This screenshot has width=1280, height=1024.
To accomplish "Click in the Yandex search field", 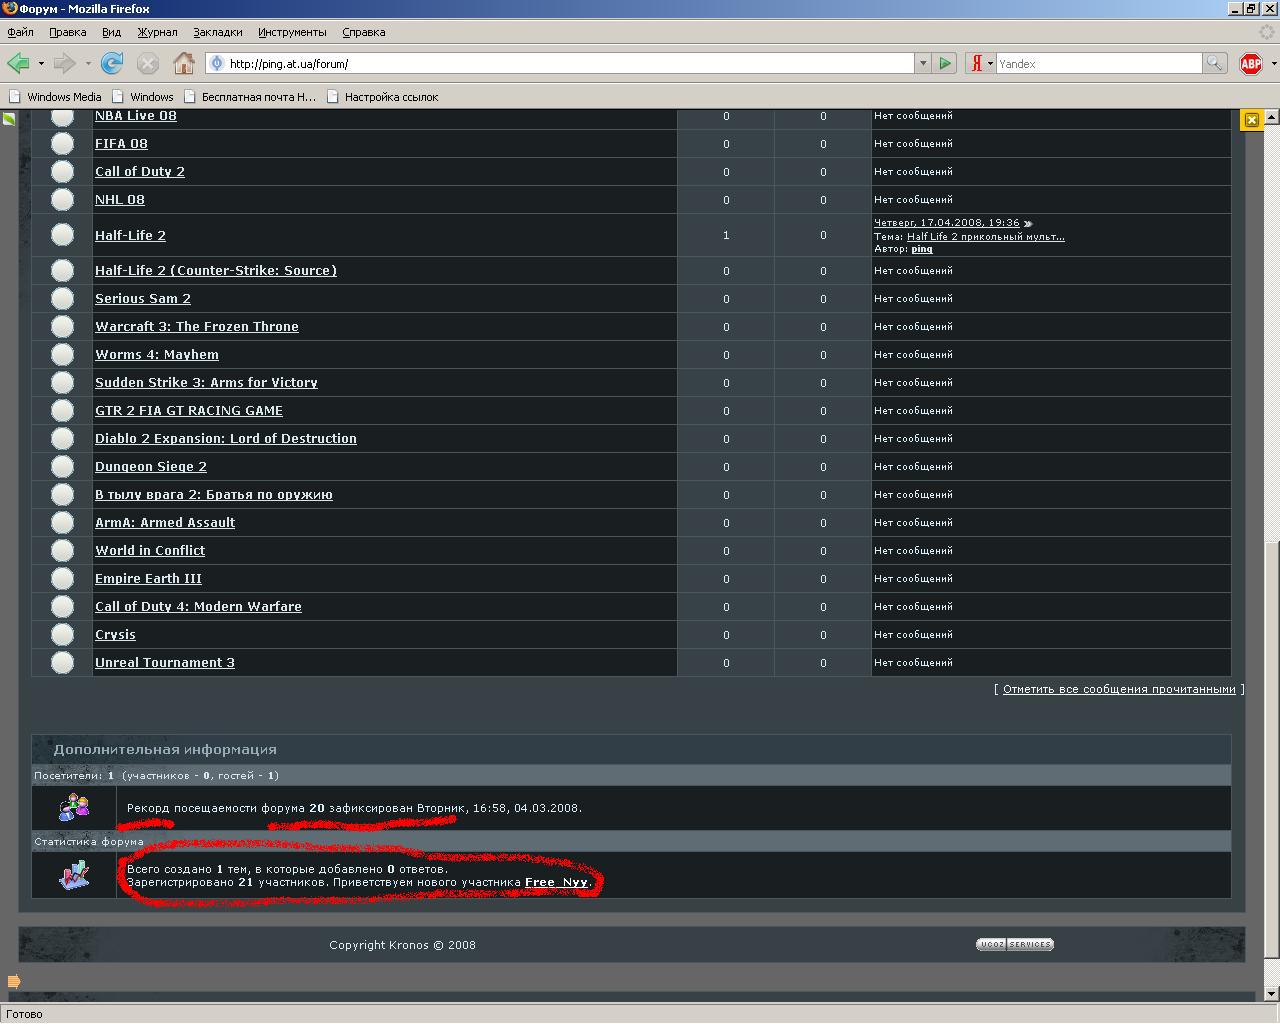I will tap(1098, 63).
